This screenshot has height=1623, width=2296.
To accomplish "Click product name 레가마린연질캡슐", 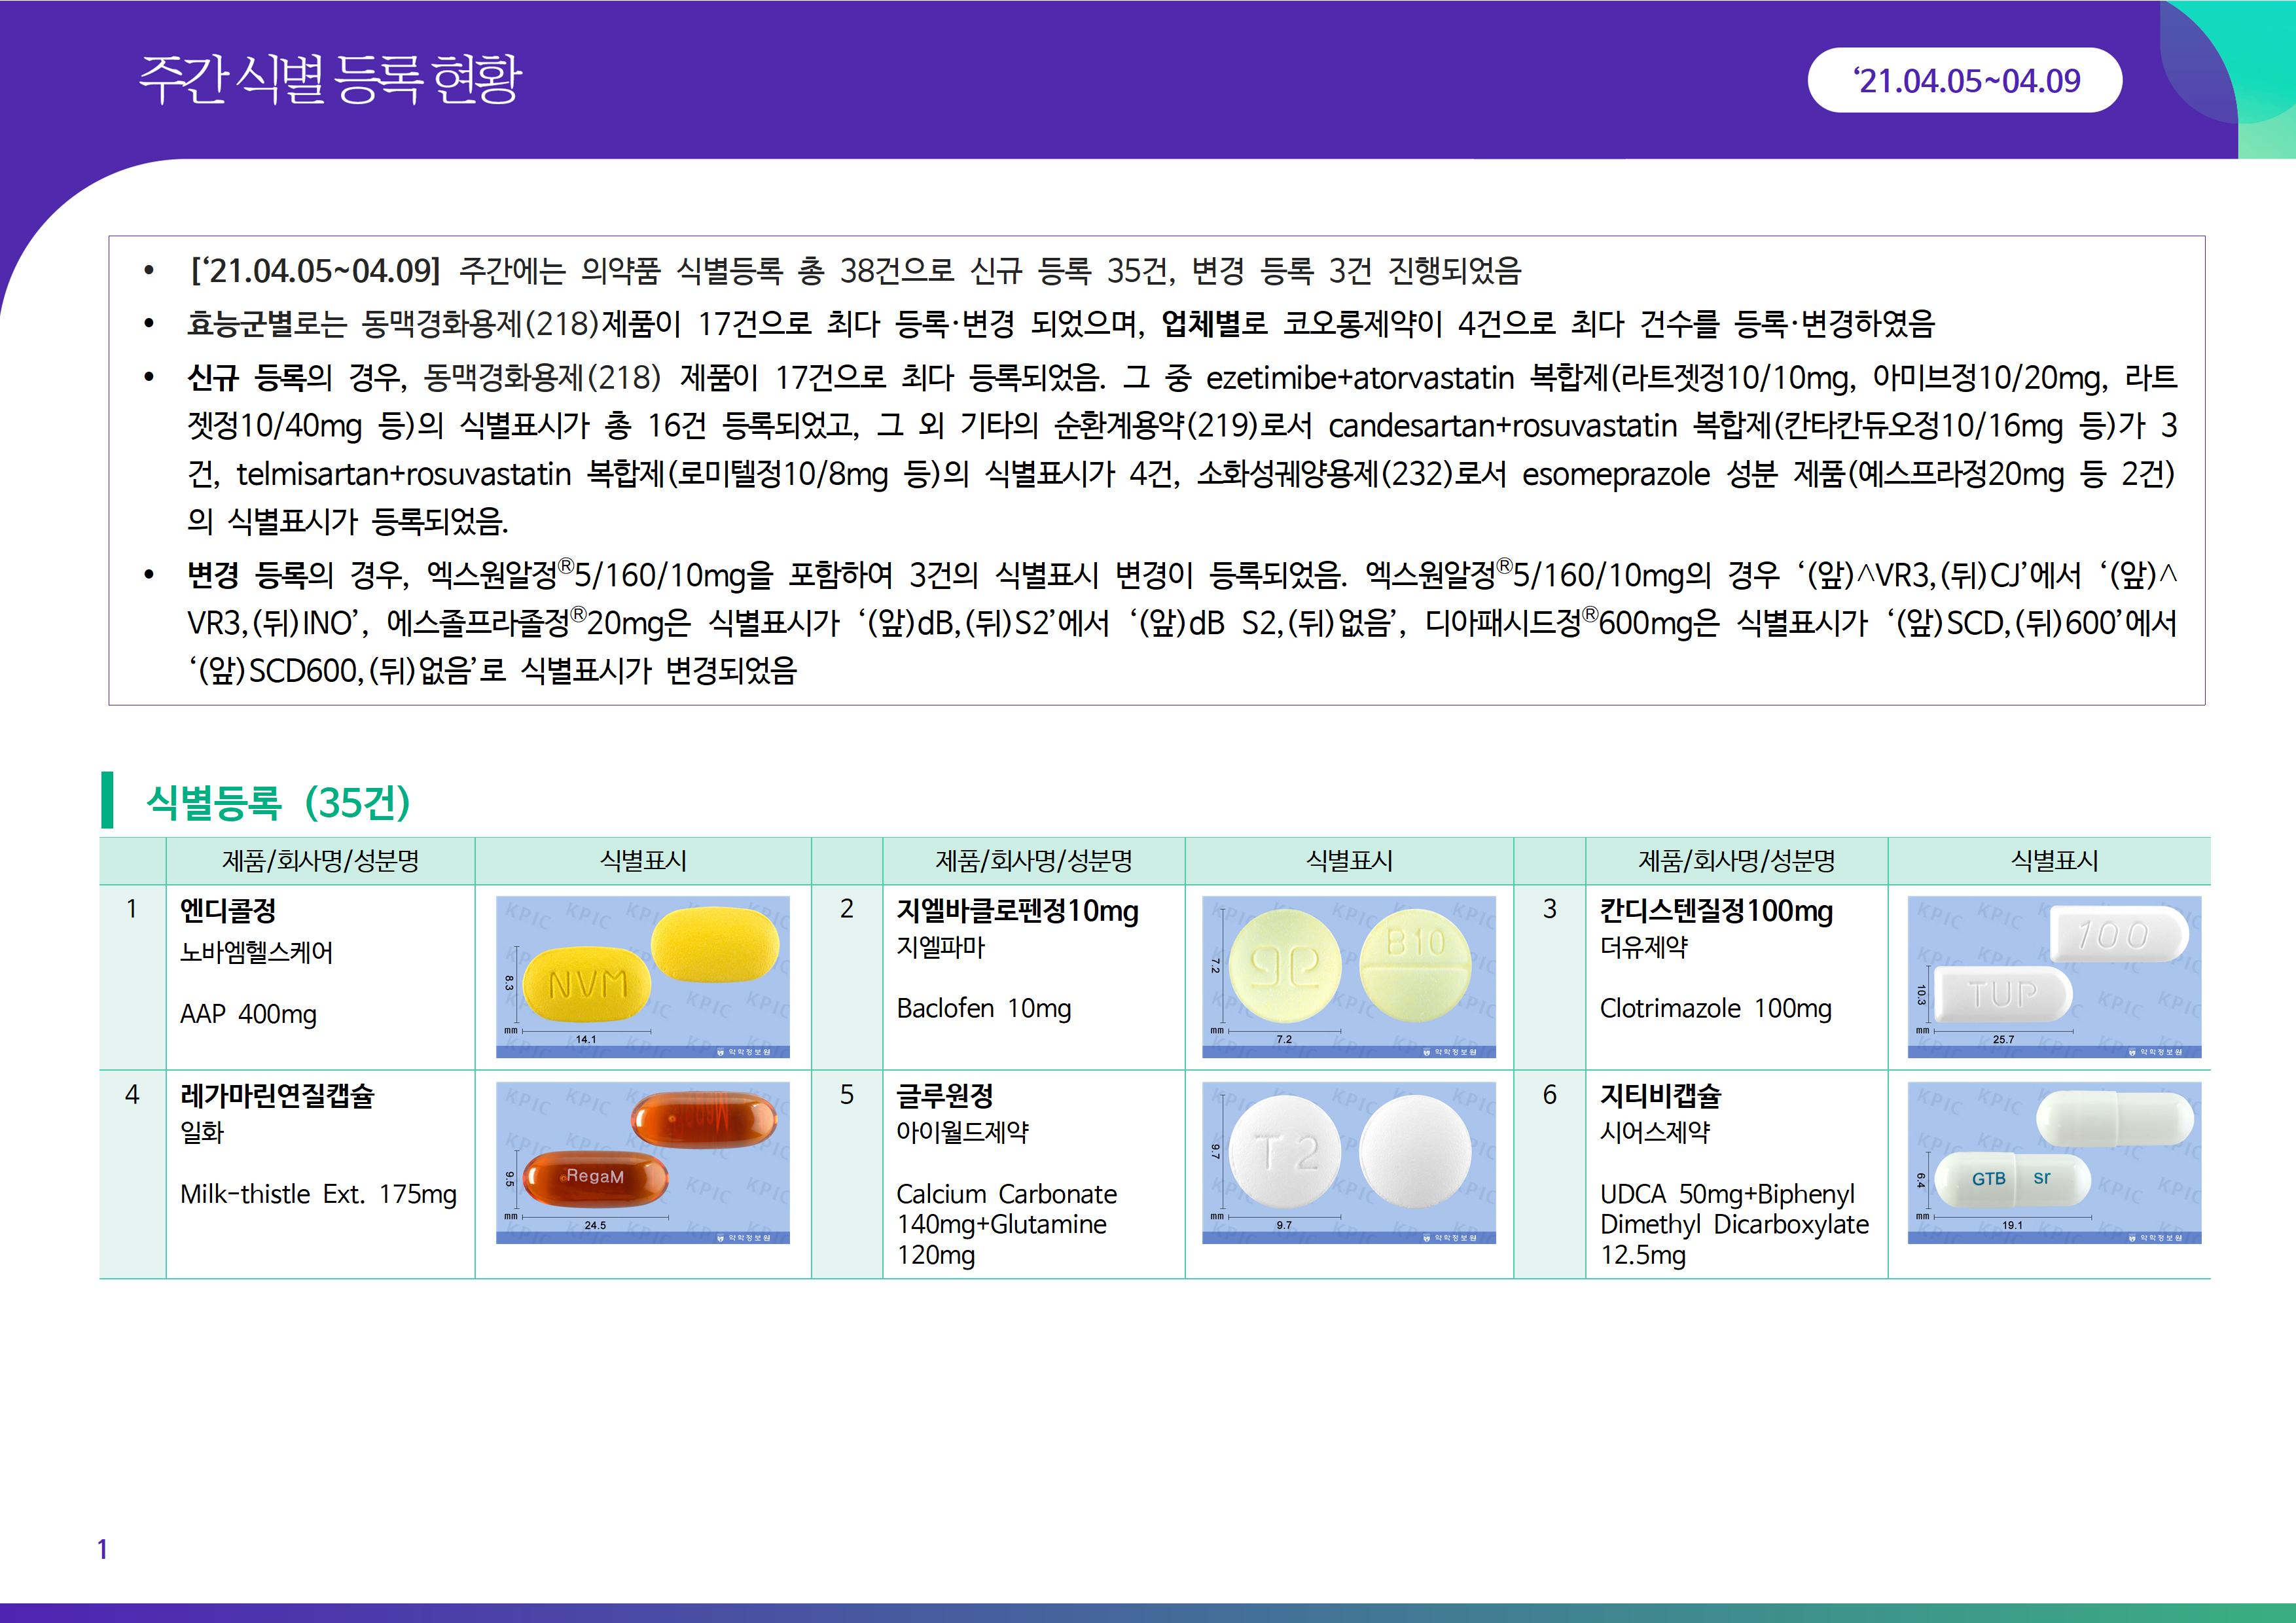I will [277, 1096].
